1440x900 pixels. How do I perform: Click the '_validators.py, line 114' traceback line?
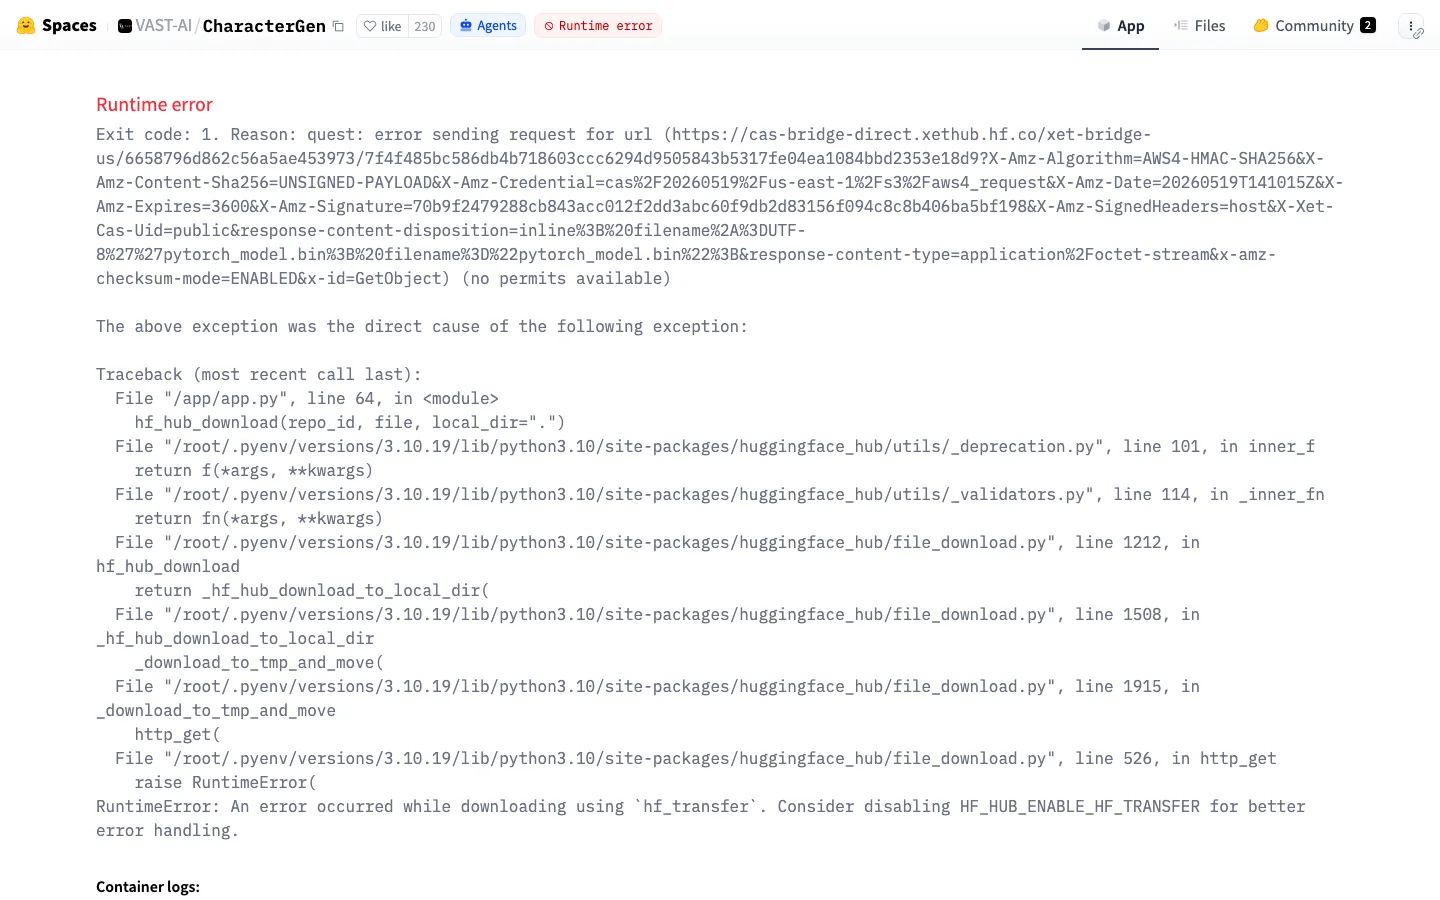(x=720, y=494)
